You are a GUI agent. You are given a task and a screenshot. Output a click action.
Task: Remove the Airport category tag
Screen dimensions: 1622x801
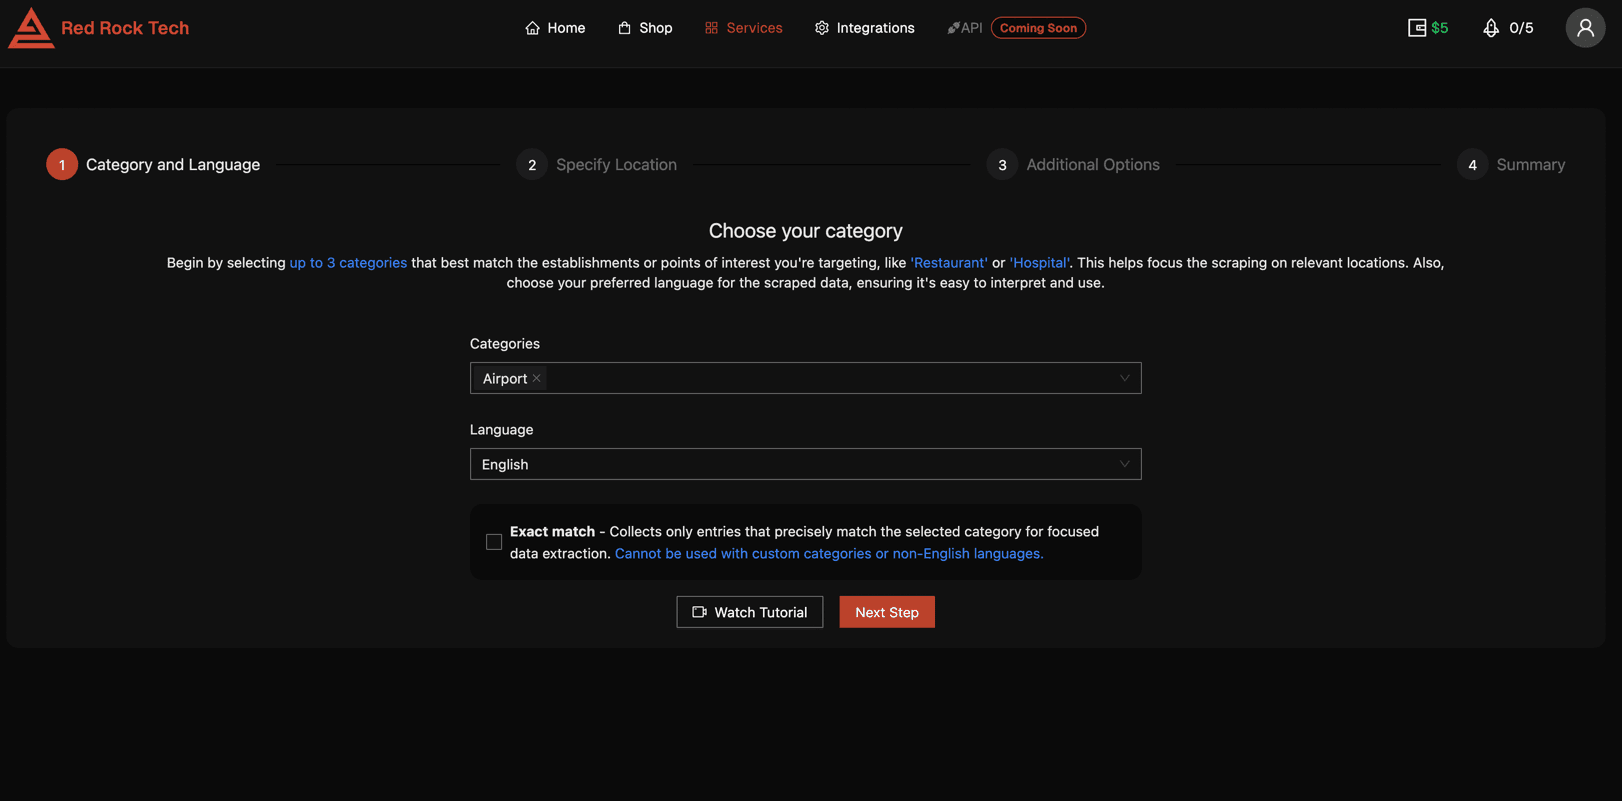(537, 378)
